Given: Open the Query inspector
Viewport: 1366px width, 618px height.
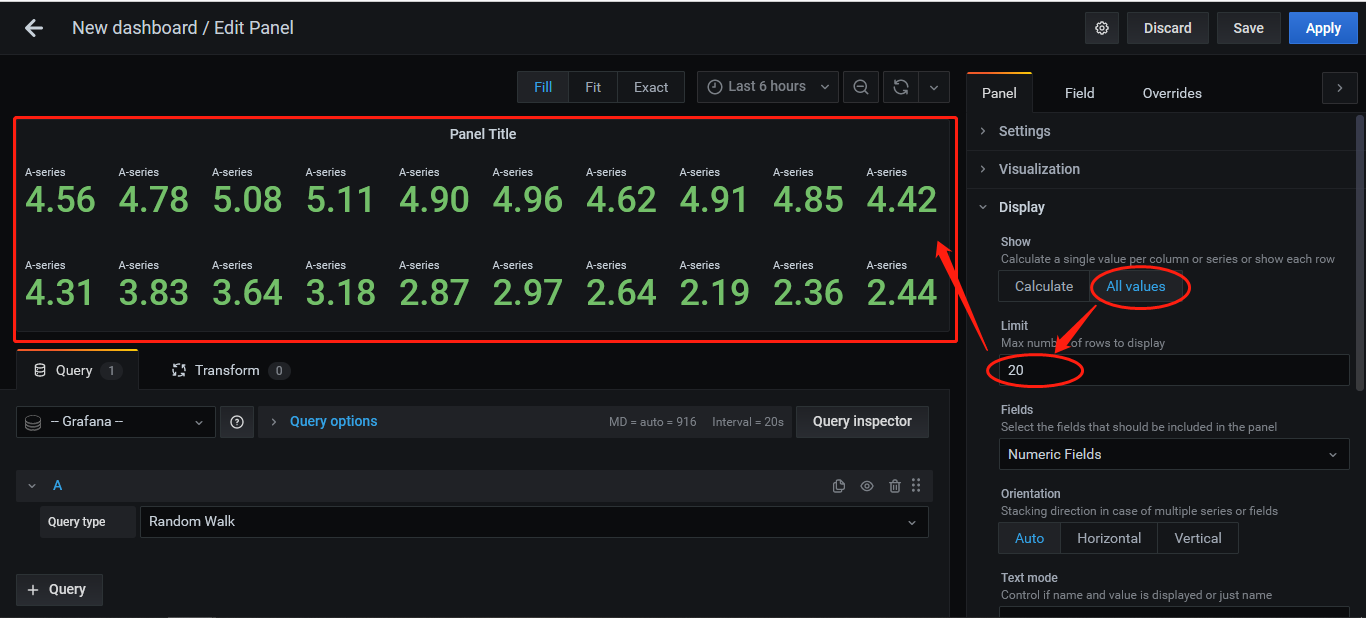Looking at the screenshot, I should (x=862, y=421).
